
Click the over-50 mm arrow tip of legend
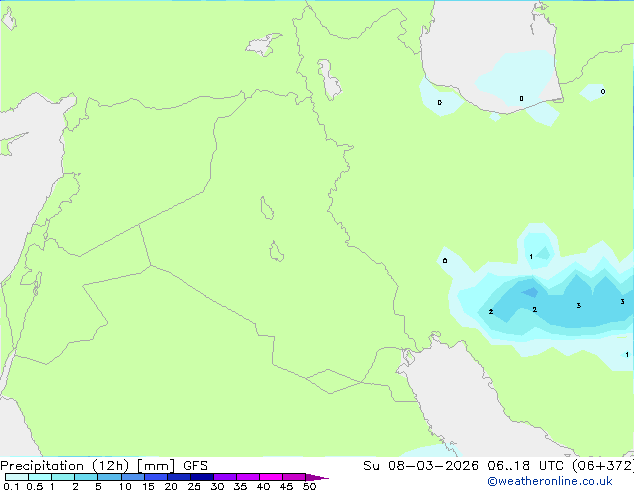pyautogui.click(x=317, y=477)
